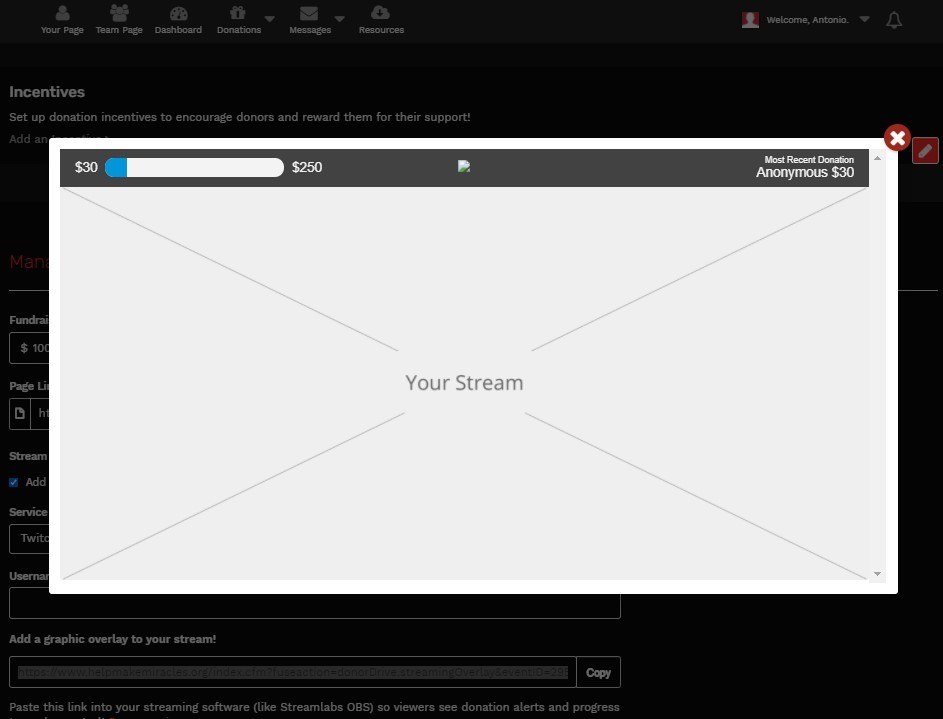Viewport: 943px width, 719px height.
Task: Go to the Team Page
Action: 119,19
